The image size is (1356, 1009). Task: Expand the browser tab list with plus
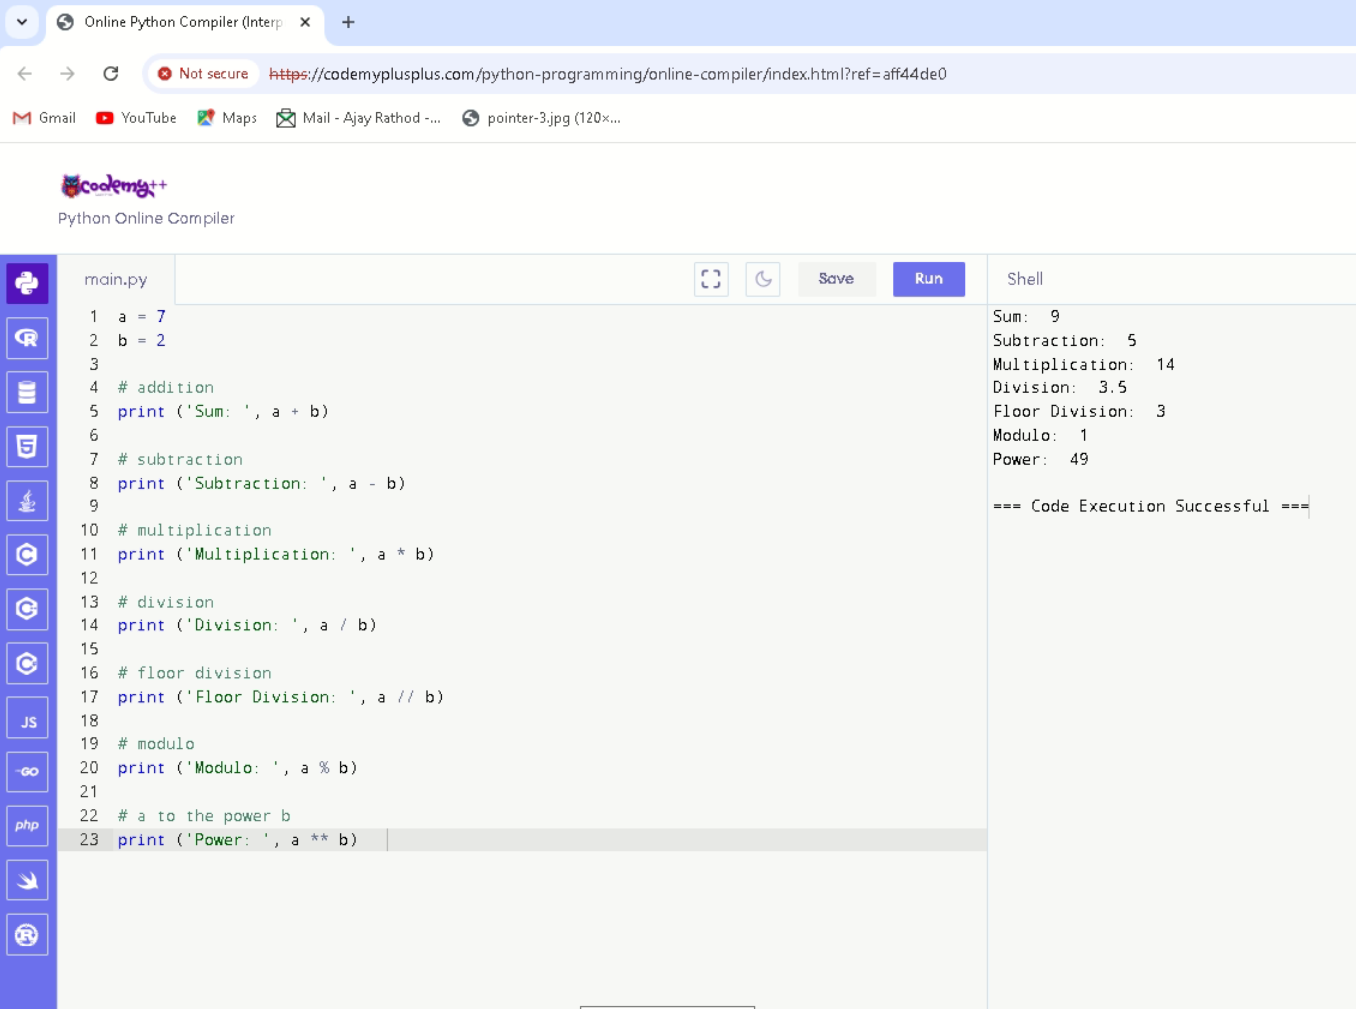click(x=346, y=21)
